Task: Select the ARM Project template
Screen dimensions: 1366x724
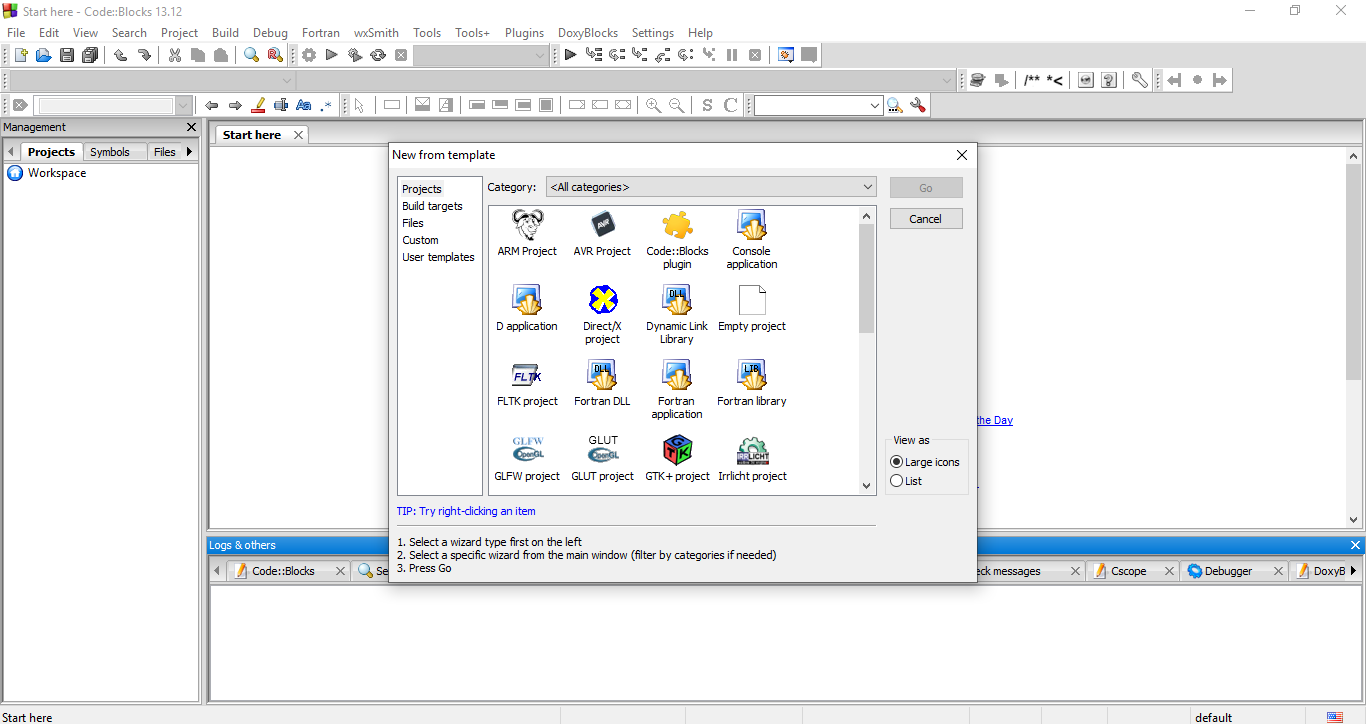Action: pyautogui.click(x=527, y=233)
